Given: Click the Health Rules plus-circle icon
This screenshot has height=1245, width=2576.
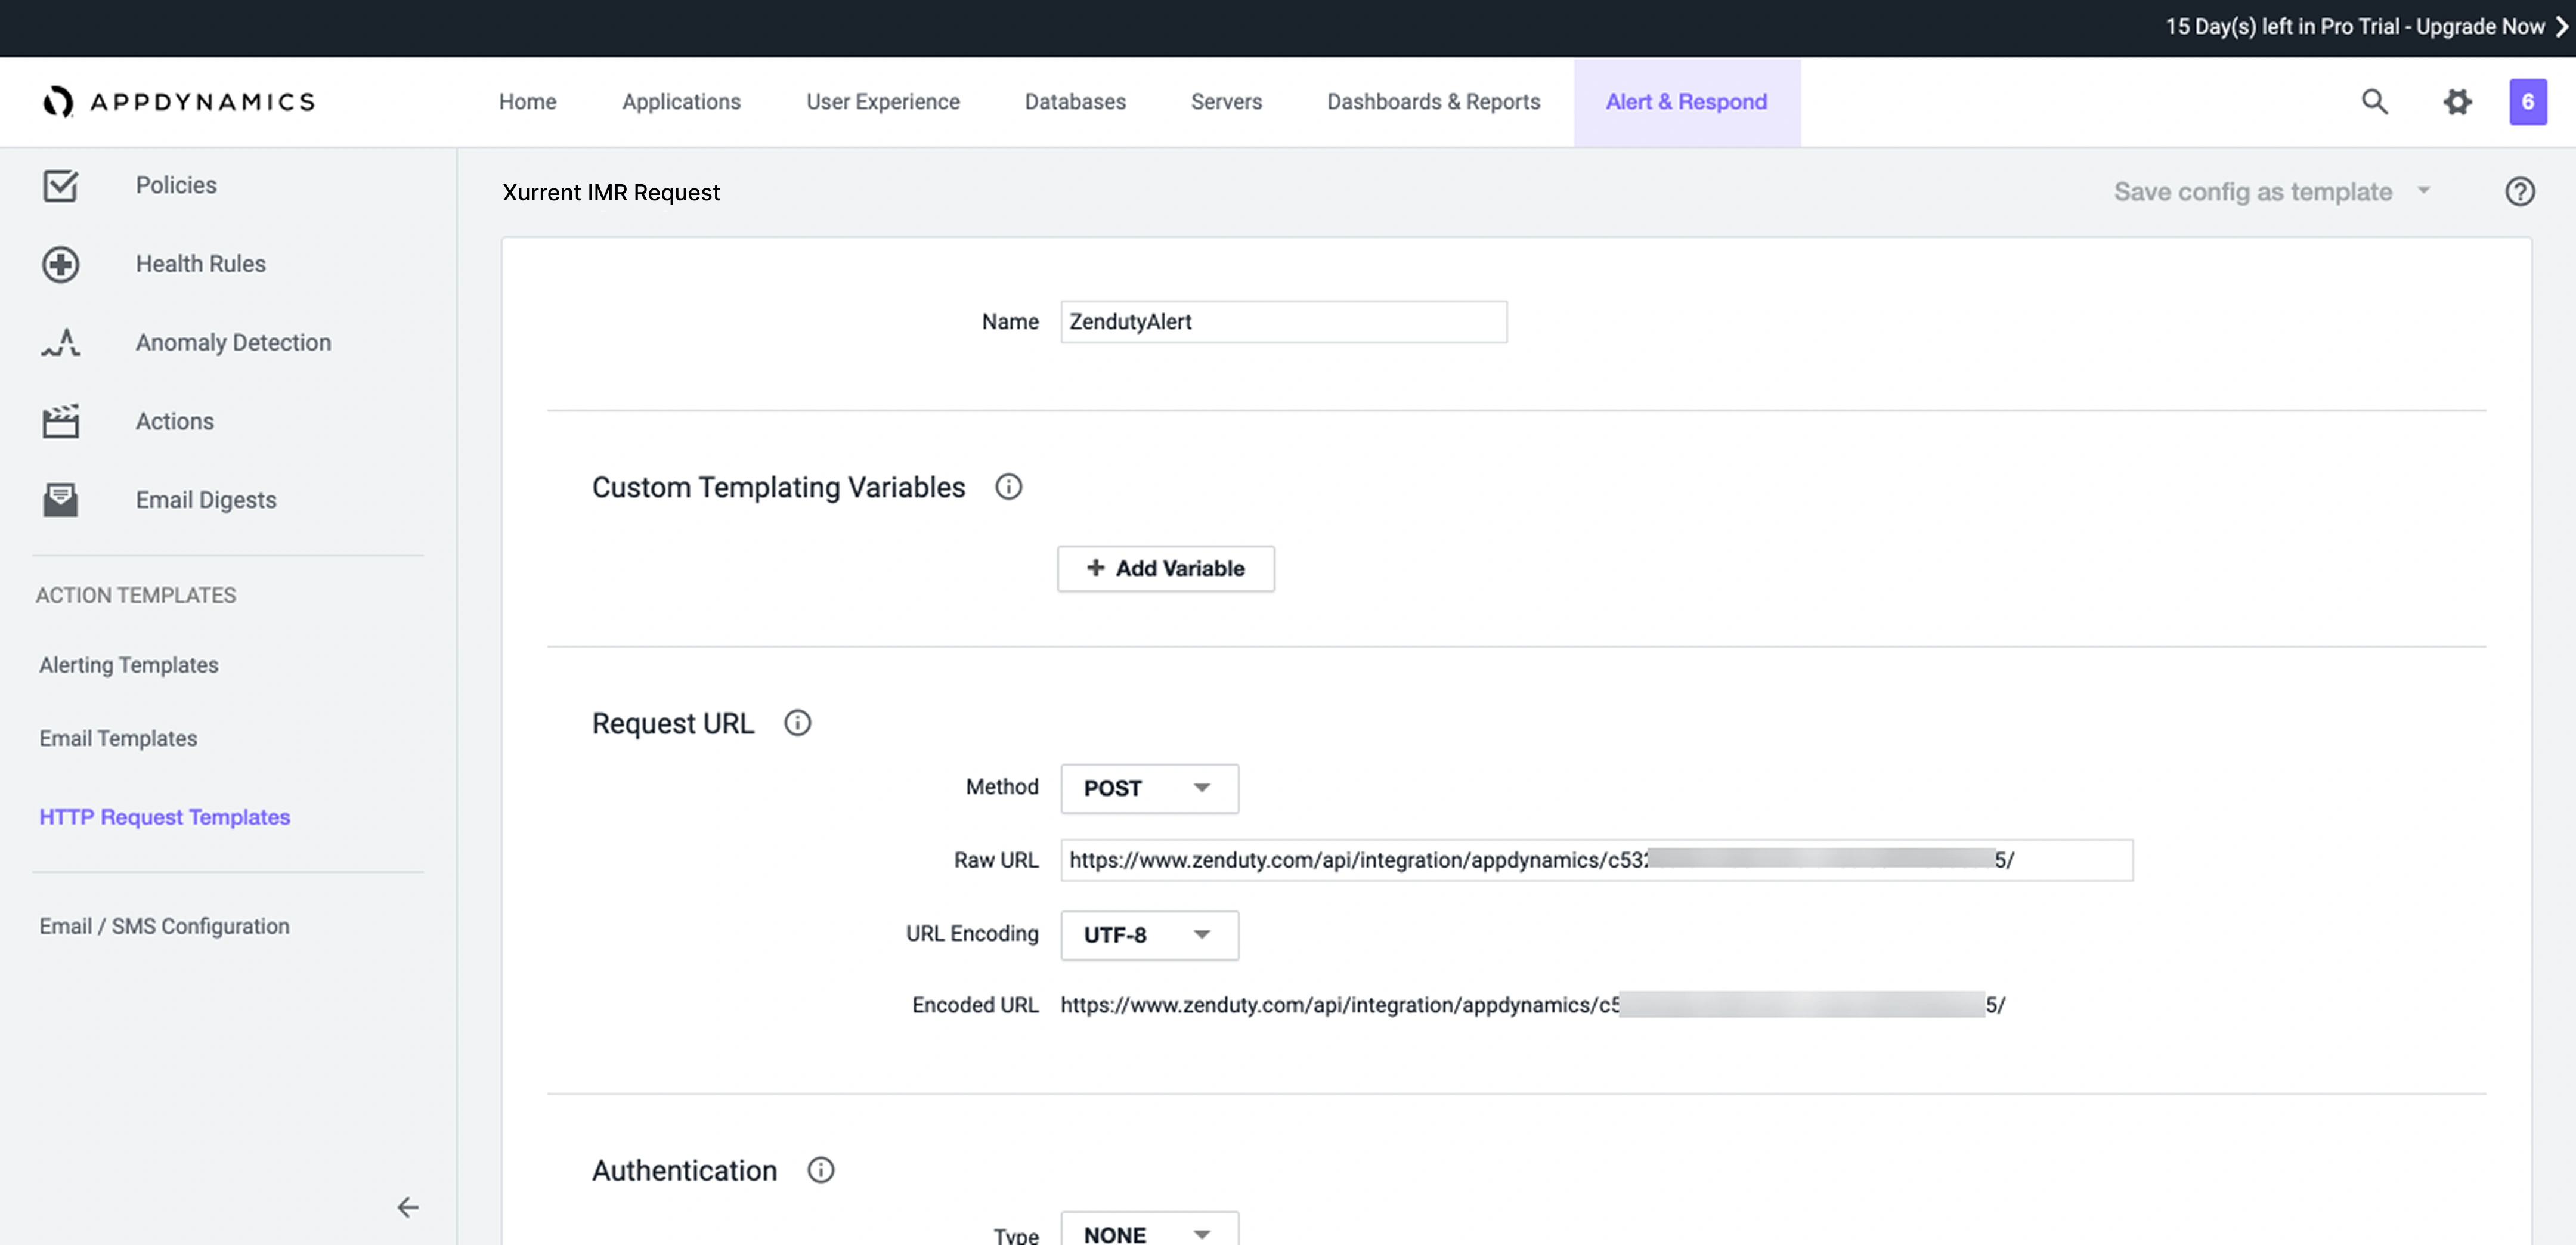Looking at the screenshot, I should click(60, 264).
